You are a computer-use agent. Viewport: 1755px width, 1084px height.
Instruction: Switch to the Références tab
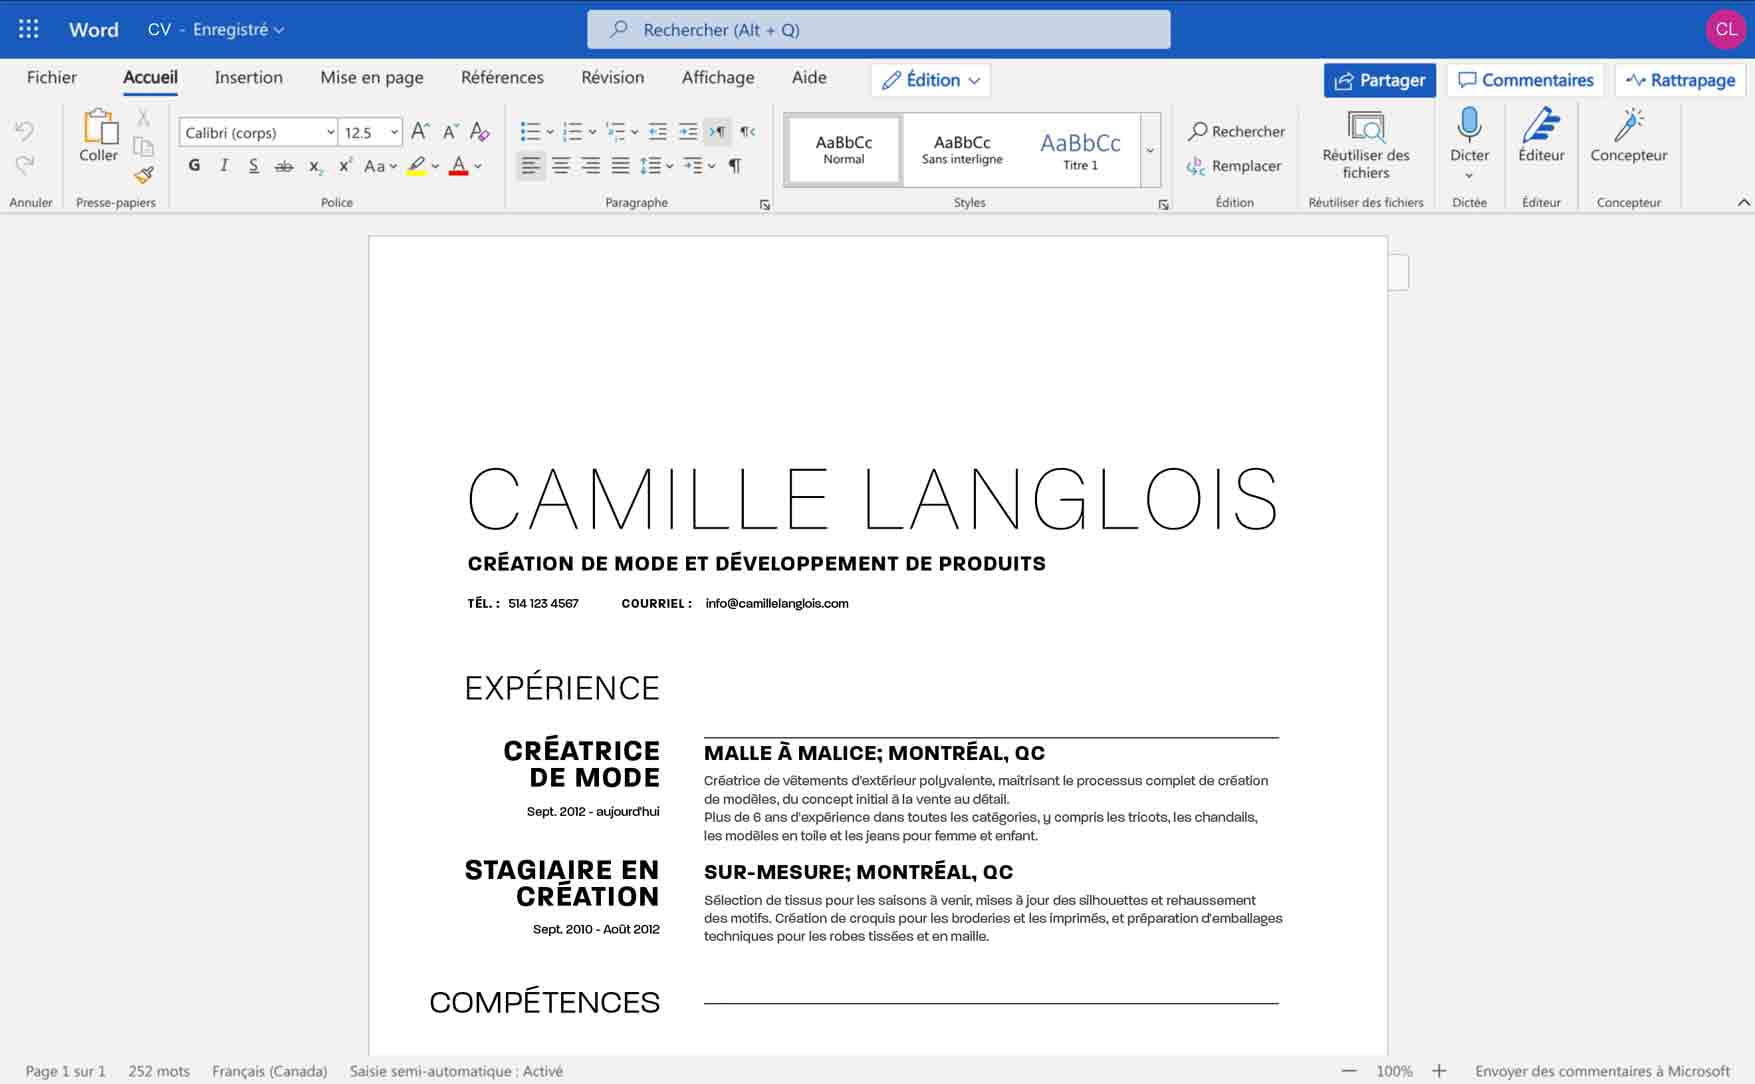click(x=502, y=77)
